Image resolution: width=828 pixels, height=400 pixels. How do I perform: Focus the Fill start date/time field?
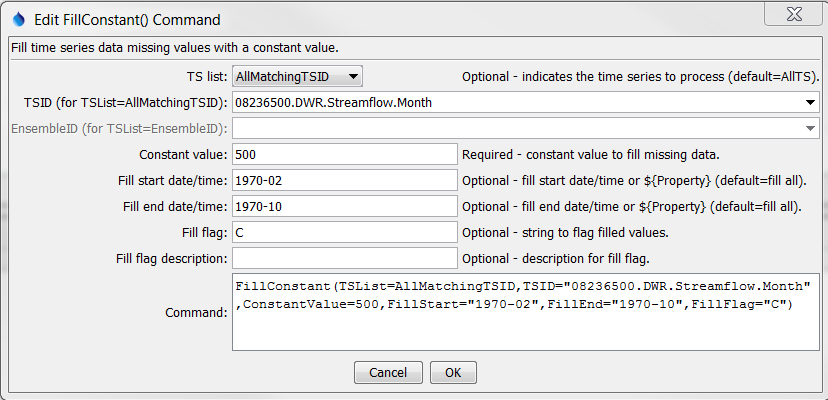(343, 180)
